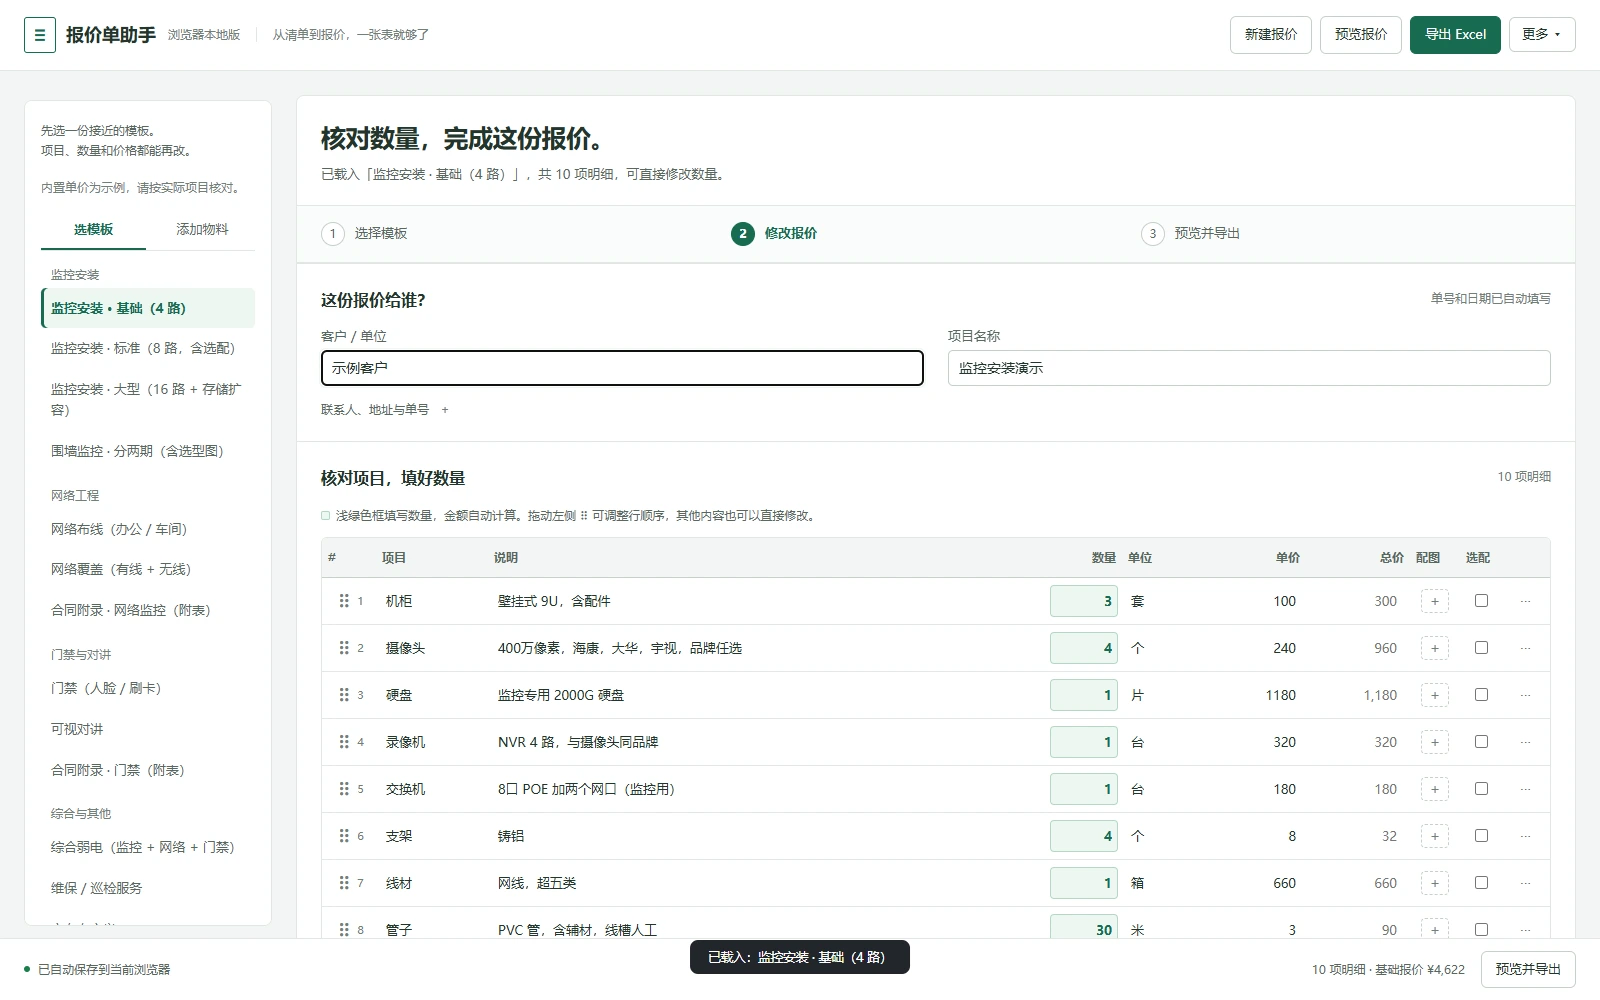This screenshot has height=1000, width=1600.
Task: Select template 综合弱电 (监控 + 网络 + 门禁)
Action: coord(148,847)
